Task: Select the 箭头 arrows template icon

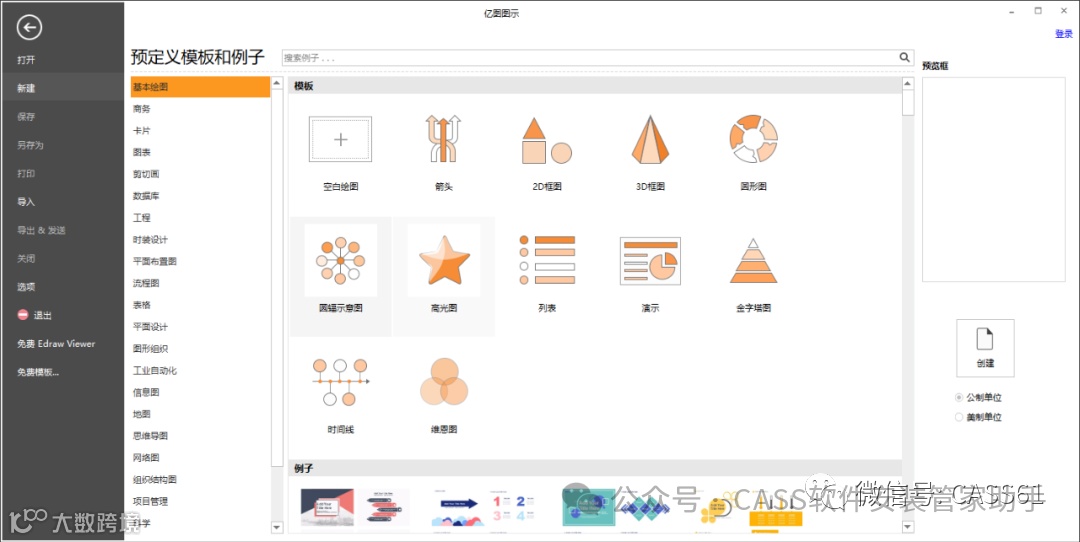Action: [x=444, y=139]
